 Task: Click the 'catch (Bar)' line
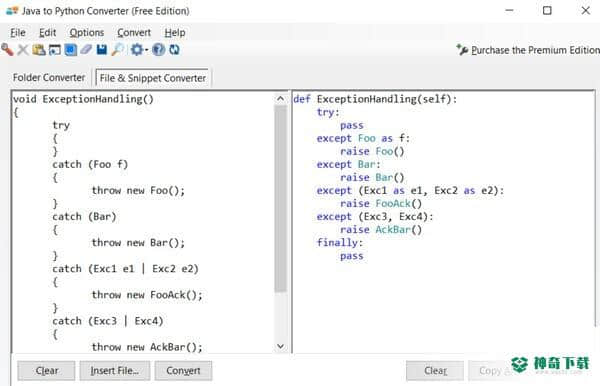click(x=84, y=217)
